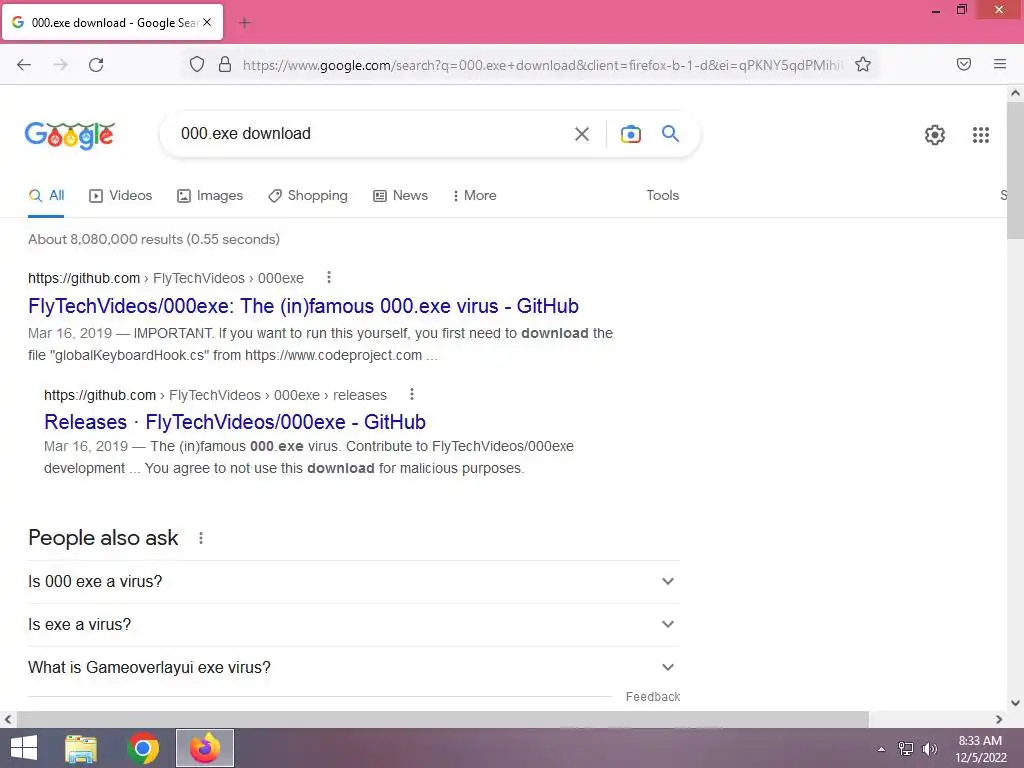Open Google quick settings gear
The height and width of the screenshot is (768, 1024).
(935, 135)
